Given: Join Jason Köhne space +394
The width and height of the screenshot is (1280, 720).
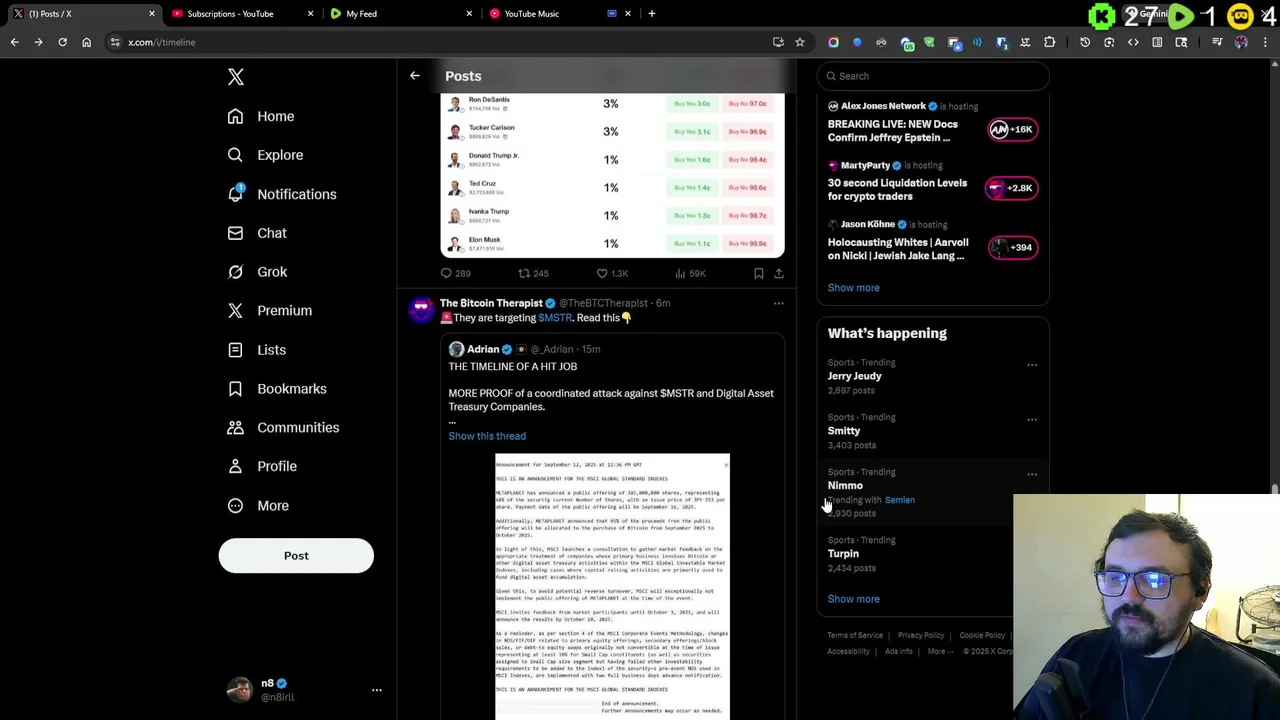Looking at the screenshot, I should click(1012, 247).
